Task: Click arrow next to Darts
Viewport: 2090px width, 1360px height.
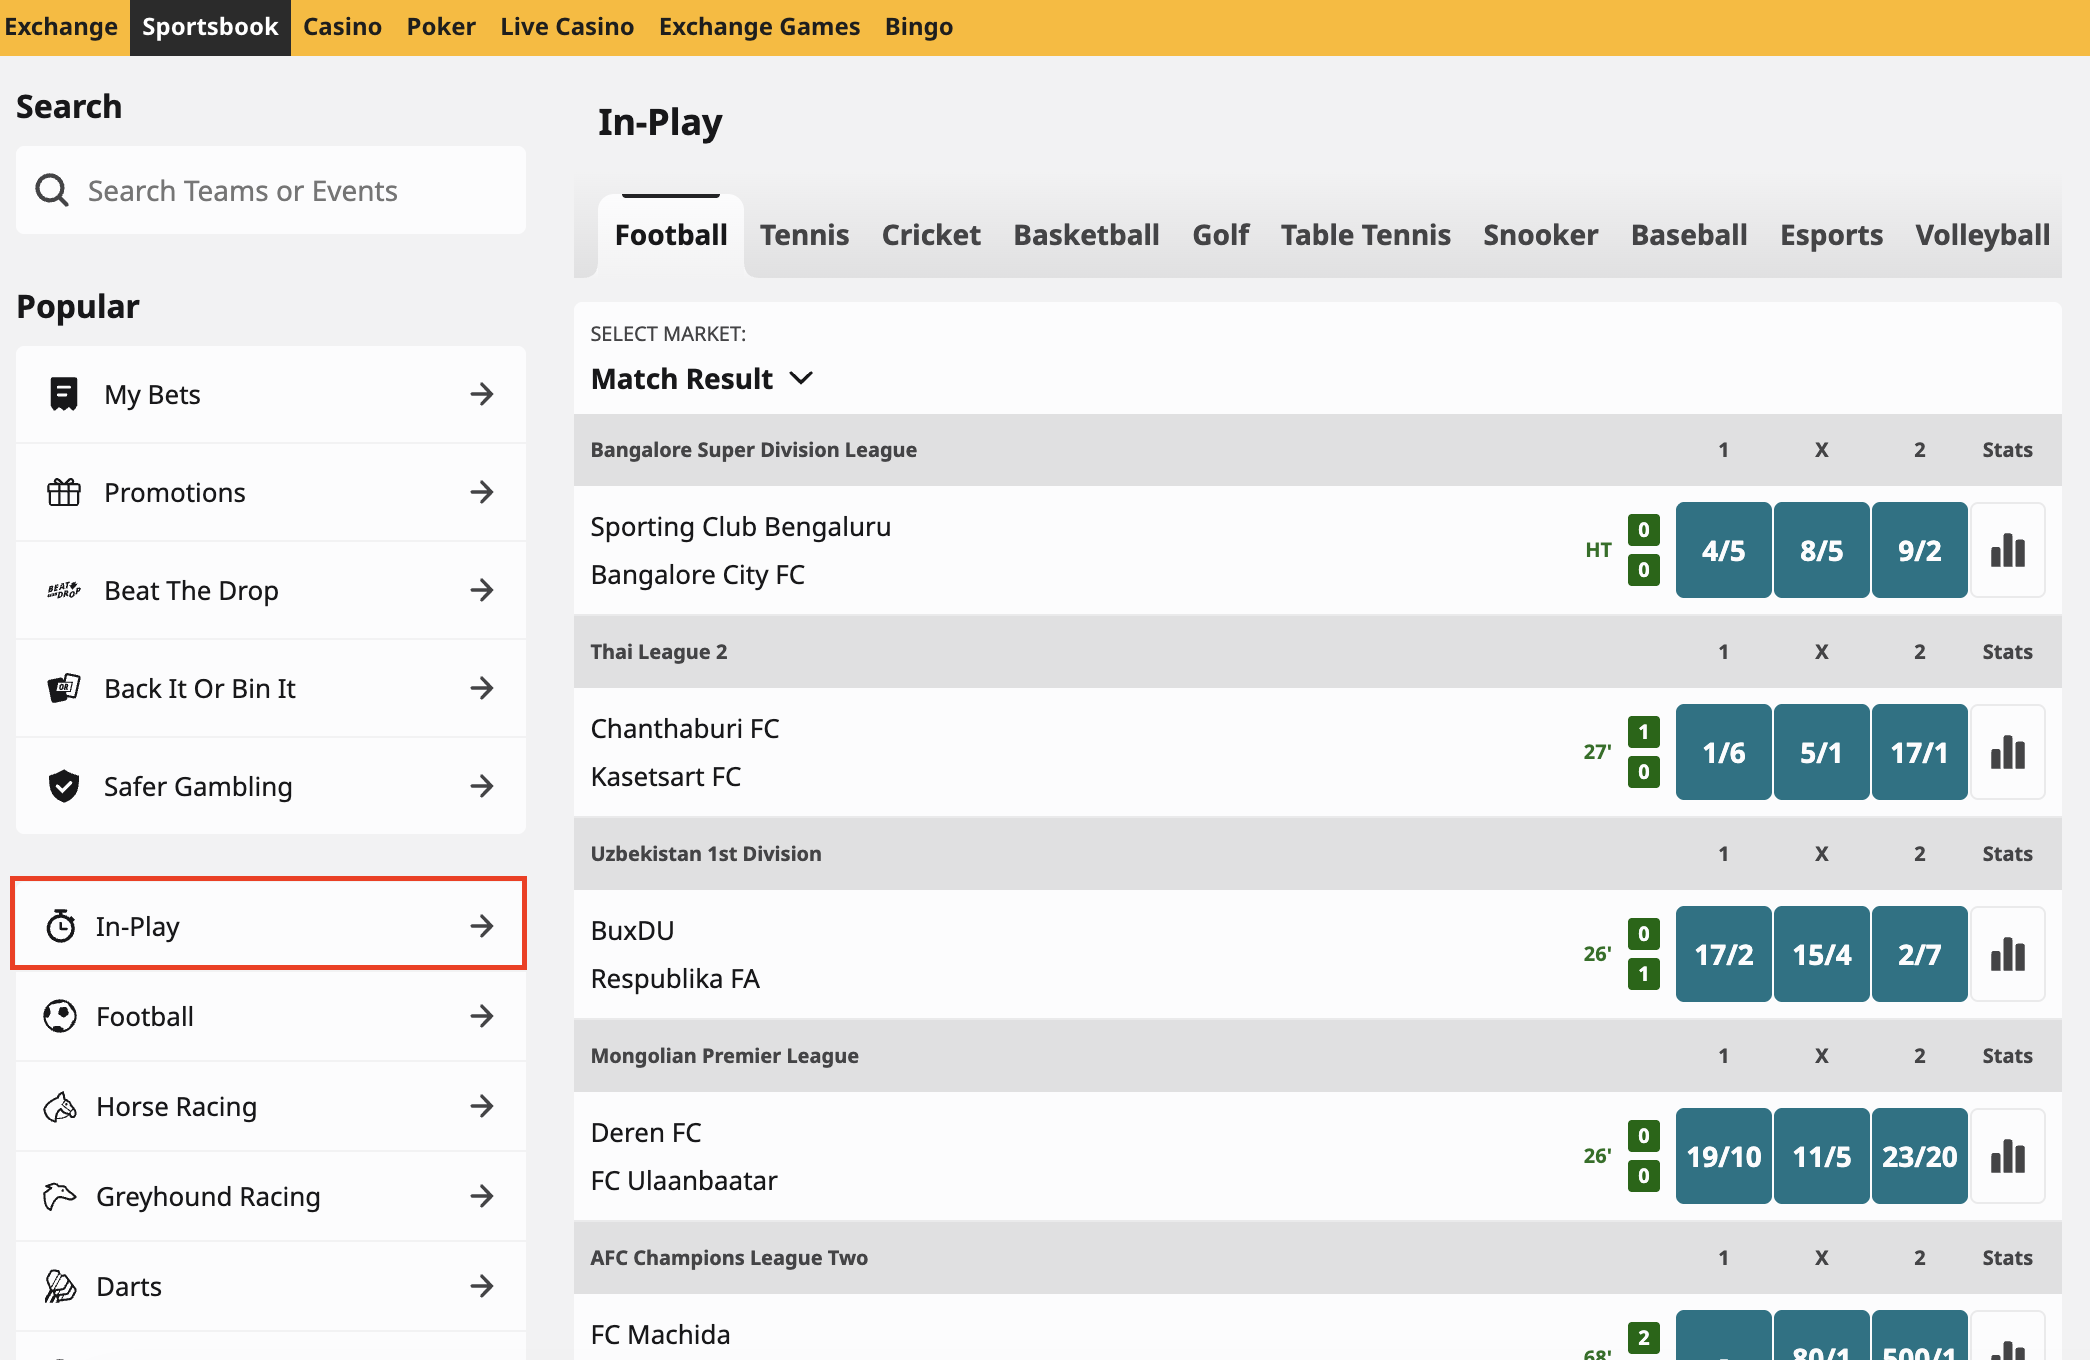Action: [x=482, y=1286]
